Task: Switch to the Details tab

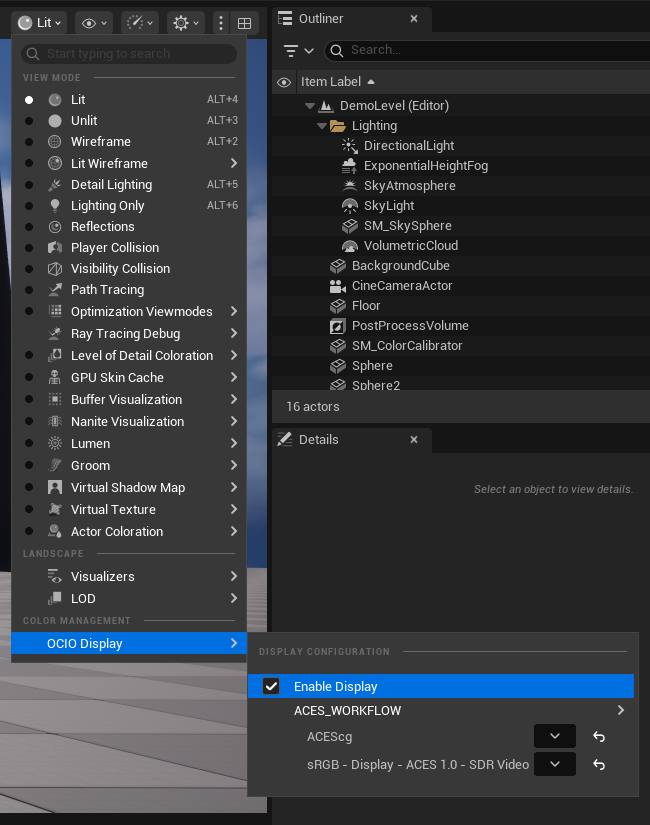Action: 318,440
